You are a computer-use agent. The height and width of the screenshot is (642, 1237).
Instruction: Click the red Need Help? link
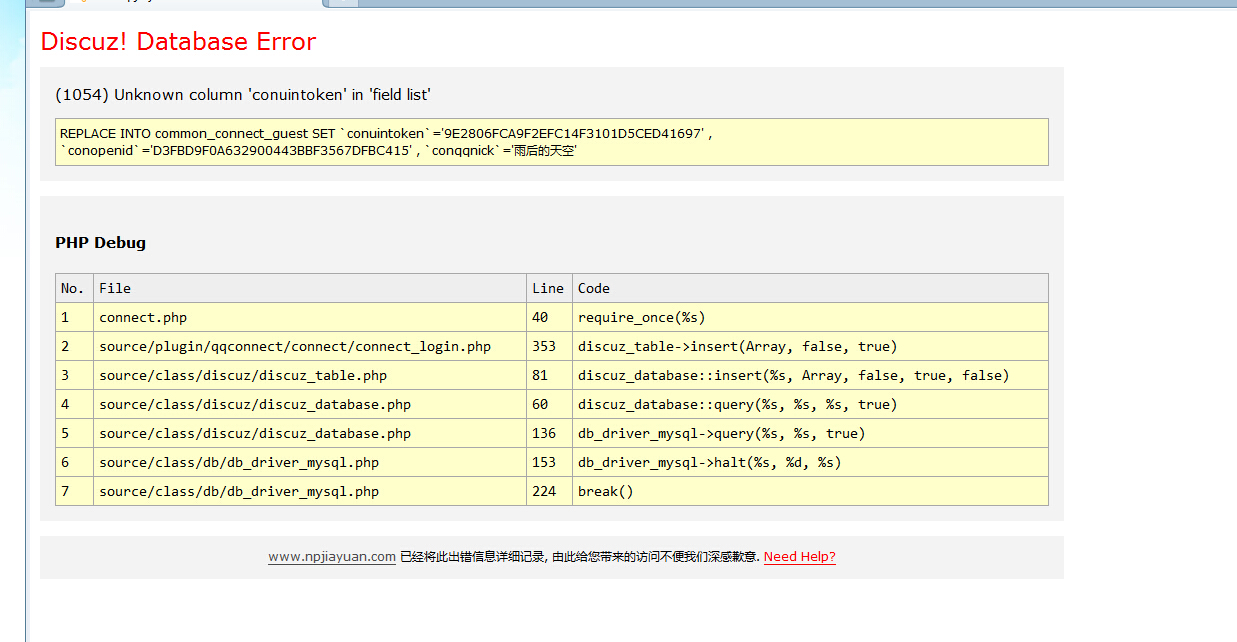point(799,557)
